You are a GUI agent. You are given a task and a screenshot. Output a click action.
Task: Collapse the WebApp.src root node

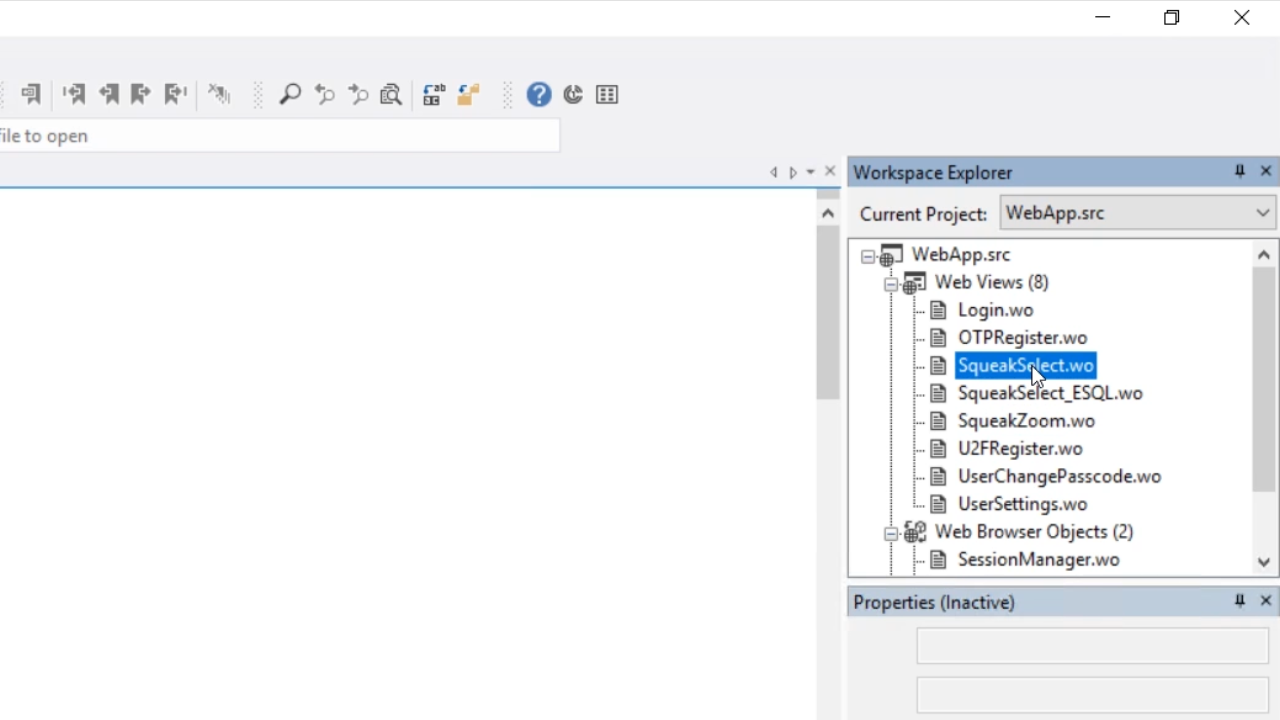coord(868,256)
